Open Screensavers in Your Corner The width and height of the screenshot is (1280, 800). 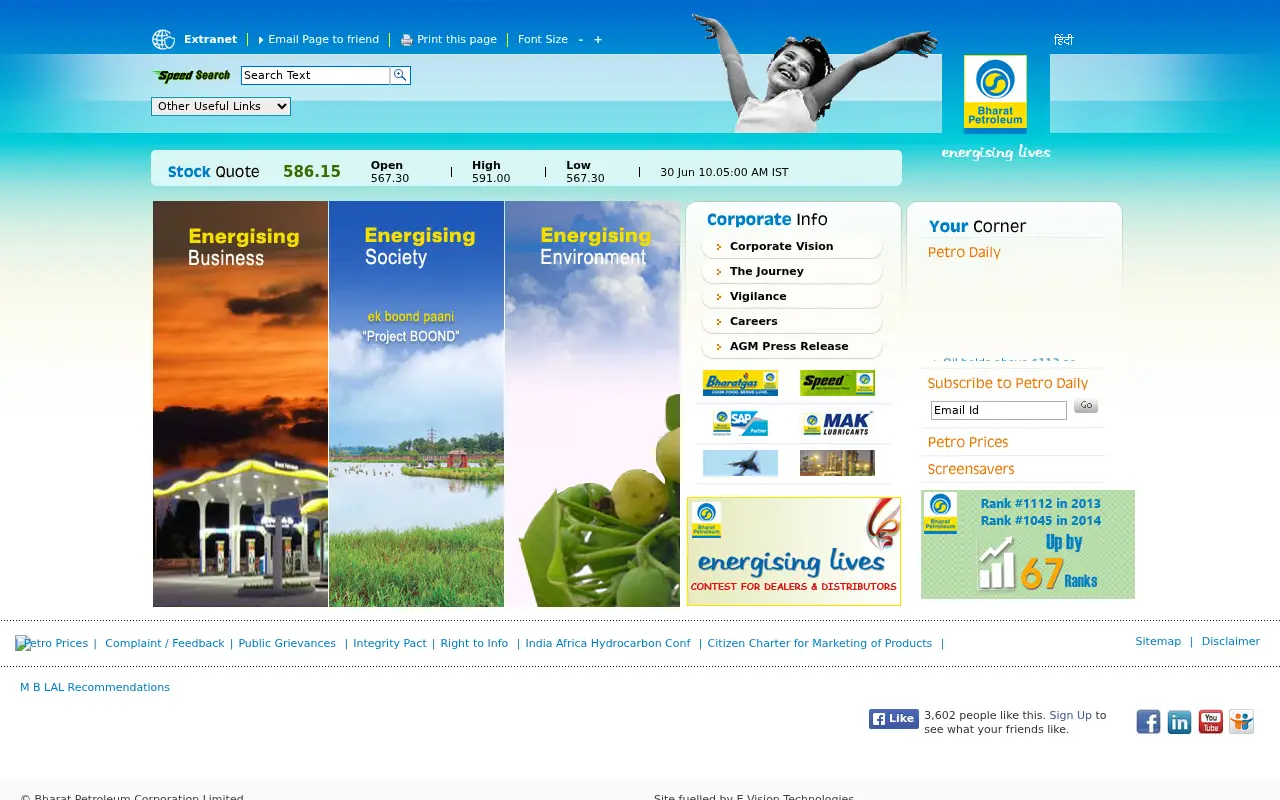[x=971, y=469]
